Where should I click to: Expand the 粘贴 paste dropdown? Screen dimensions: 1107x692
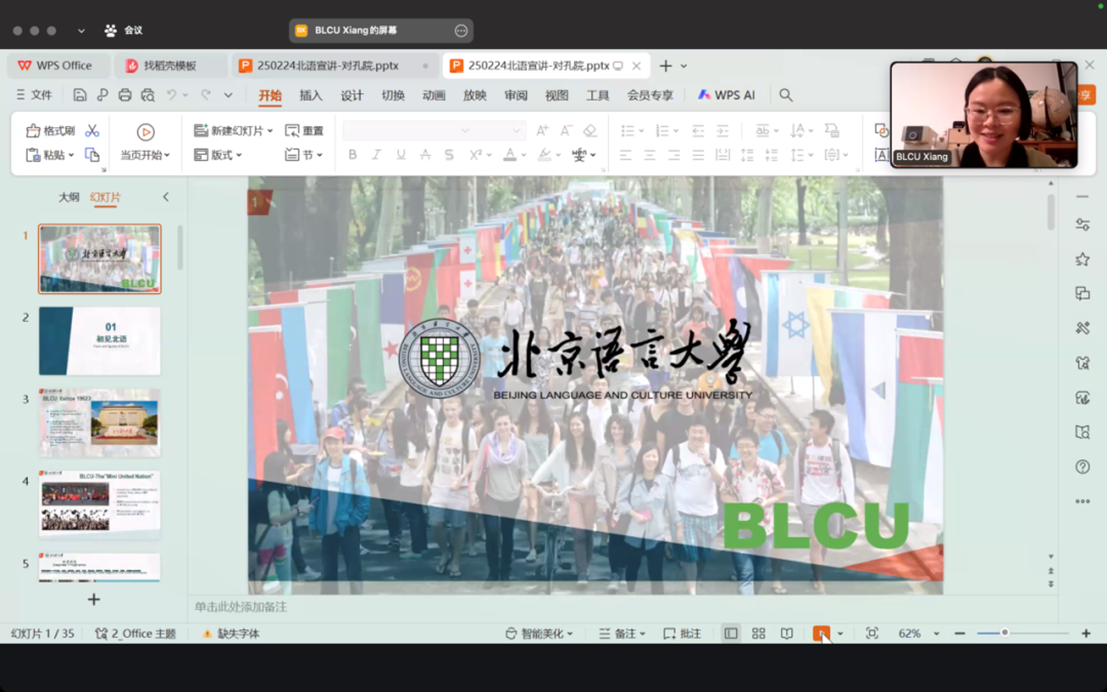pos(71,155)
